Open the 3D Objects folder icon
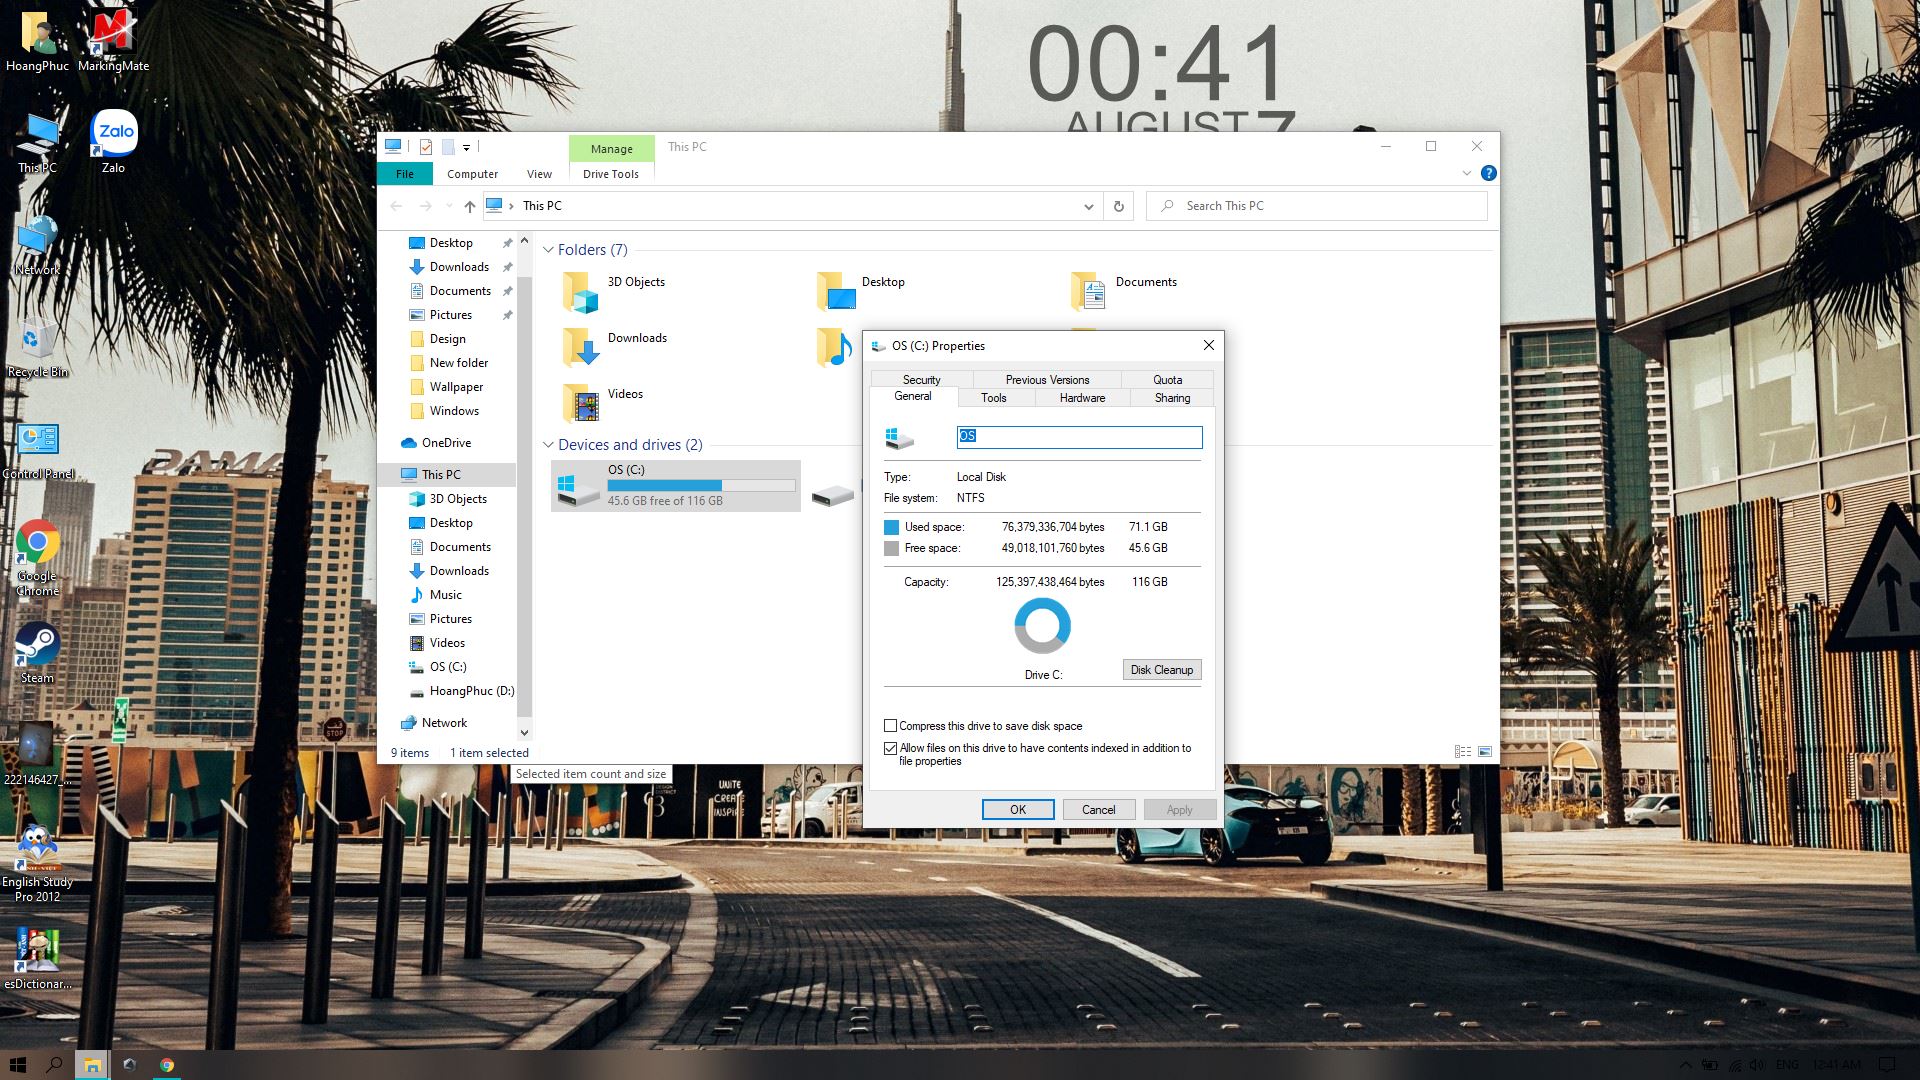1920x1080 pixels. [x=580, y=292]
